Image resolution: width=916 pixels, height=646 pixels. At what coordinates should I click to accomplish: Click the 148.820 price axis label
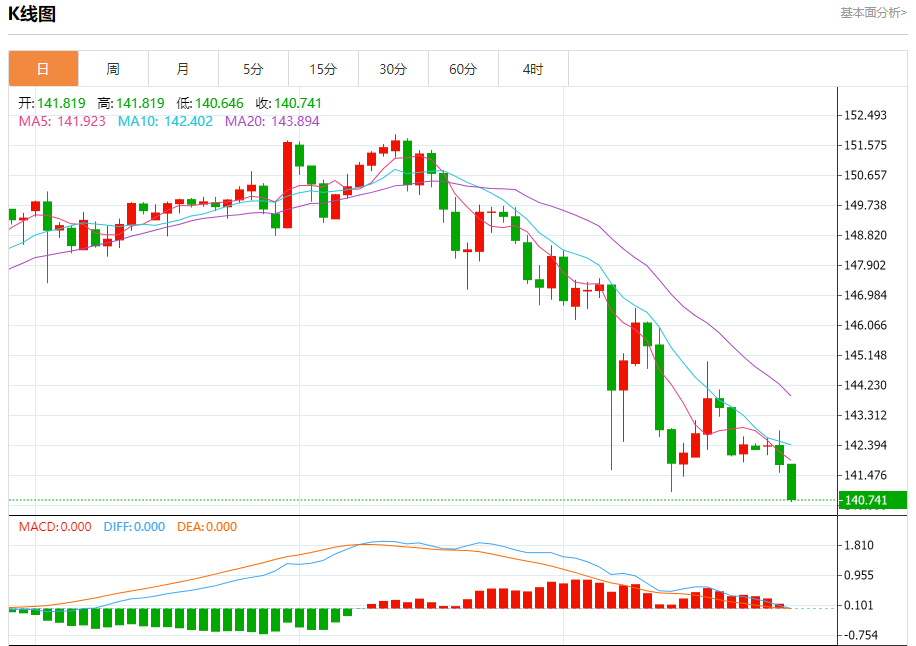tap(866, 235)
